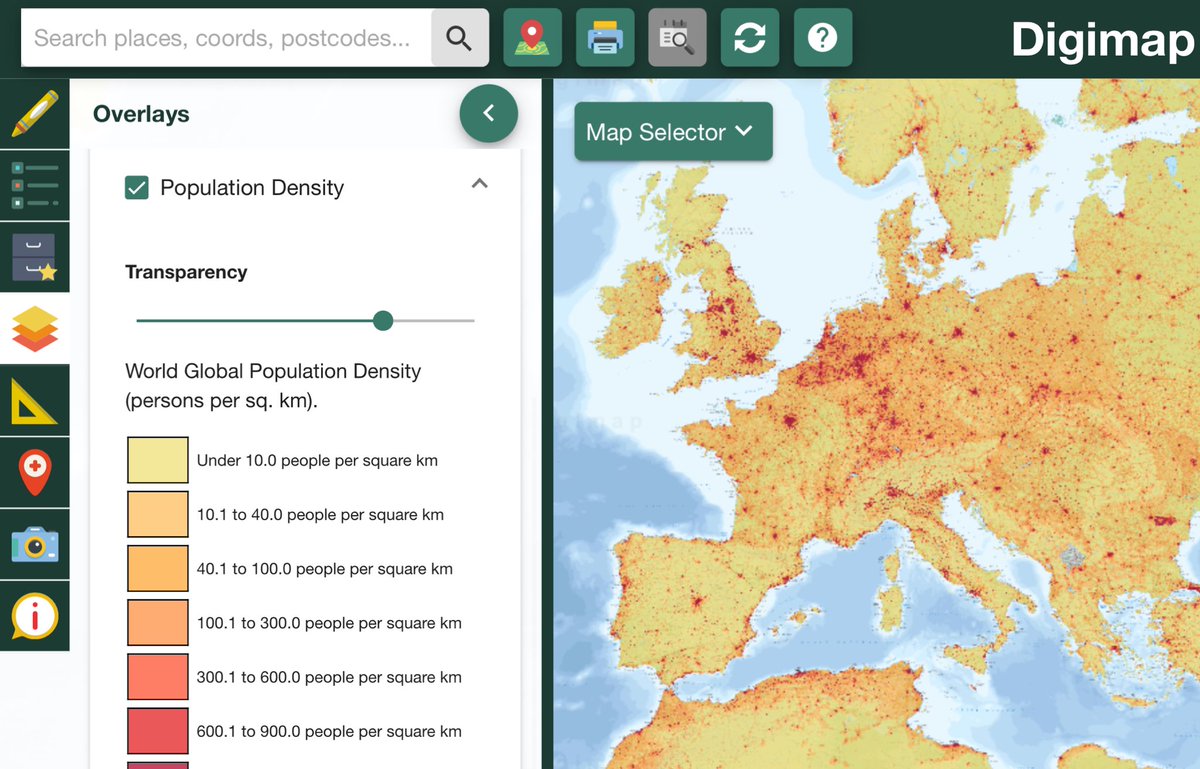Click the 10.1 to 40.0 colour swatch
1200x769 pixels.
(158, 514)
